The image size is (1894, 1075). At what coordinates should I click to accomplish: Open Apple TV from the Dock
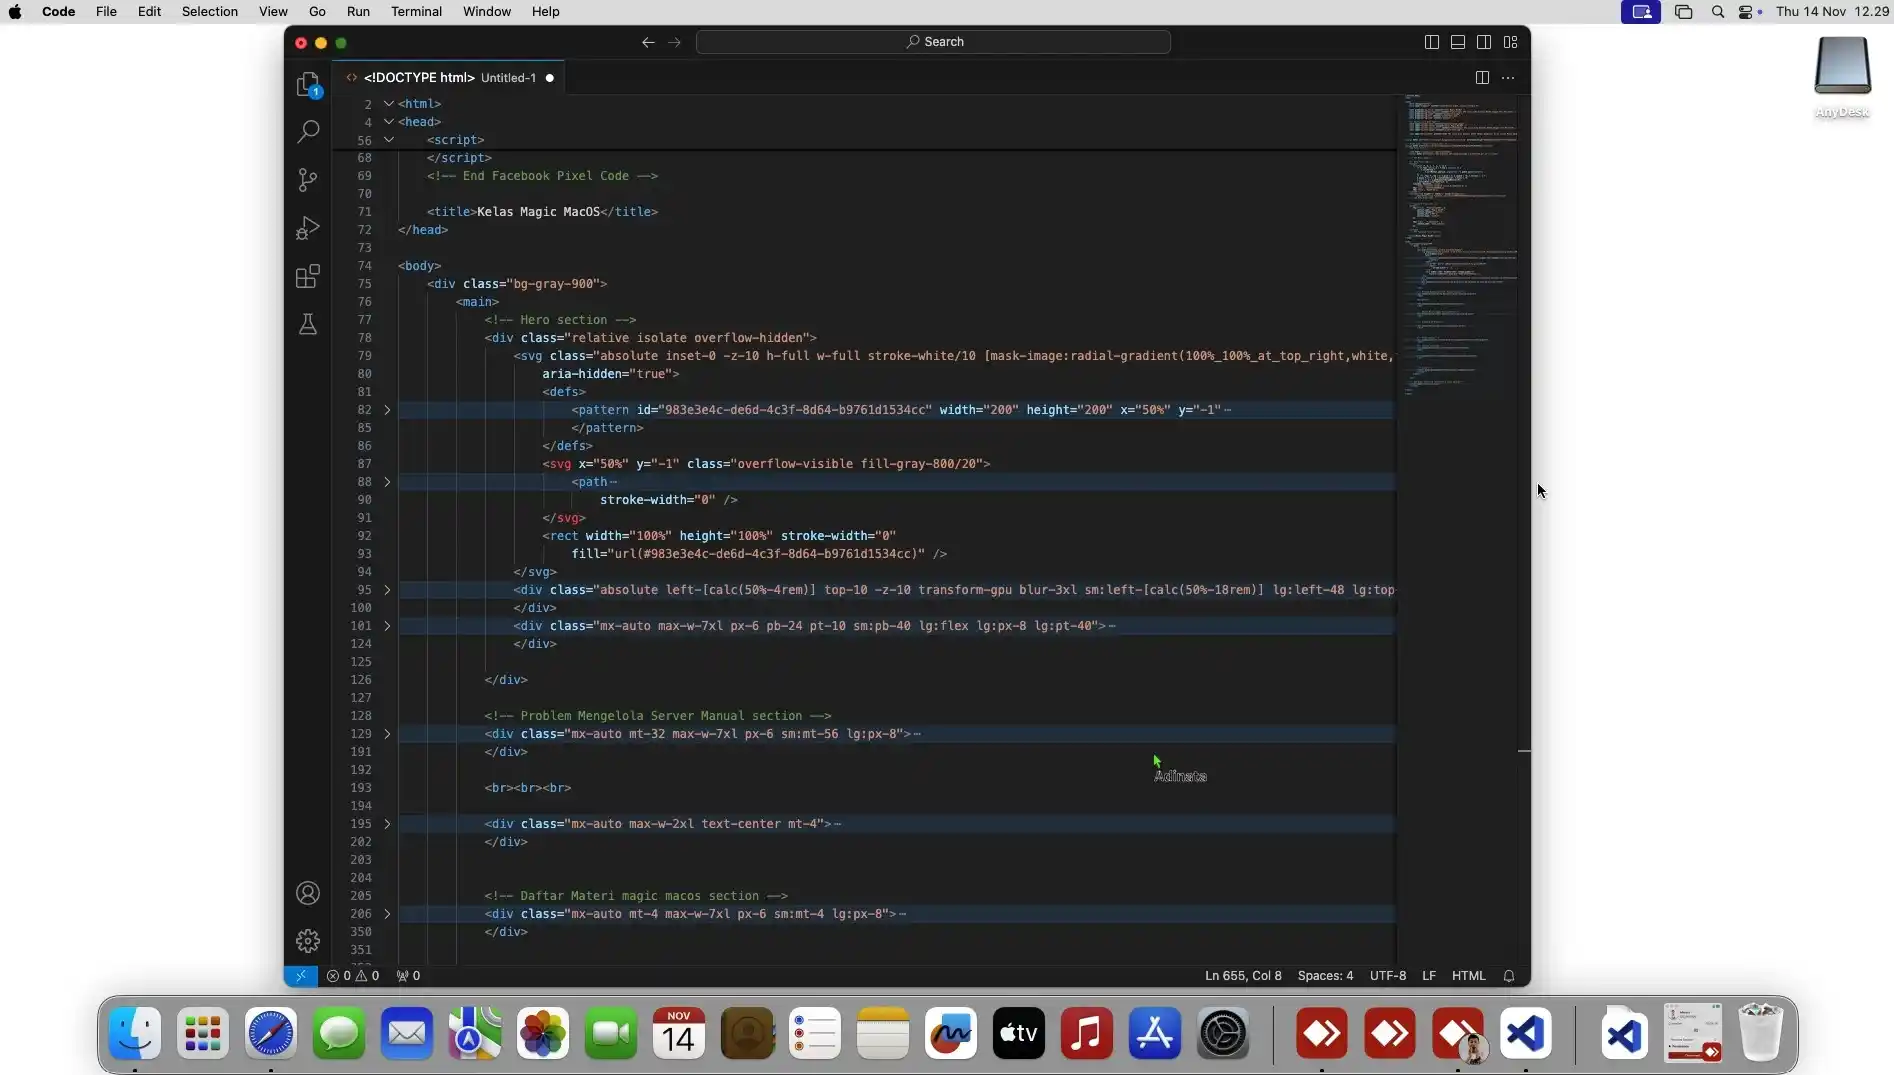pos(1019,1033)
